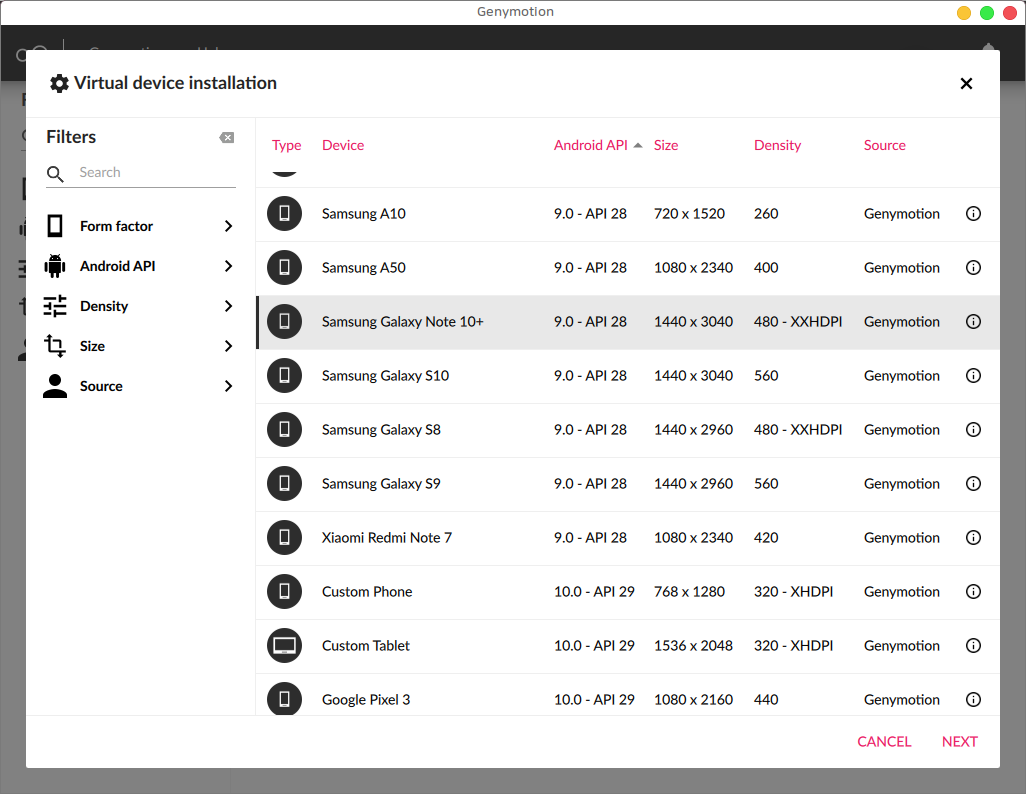Click CANCEL to dismiss the dialog
This screenshot has height=794, width=1026.
click(x=884, y=742)
